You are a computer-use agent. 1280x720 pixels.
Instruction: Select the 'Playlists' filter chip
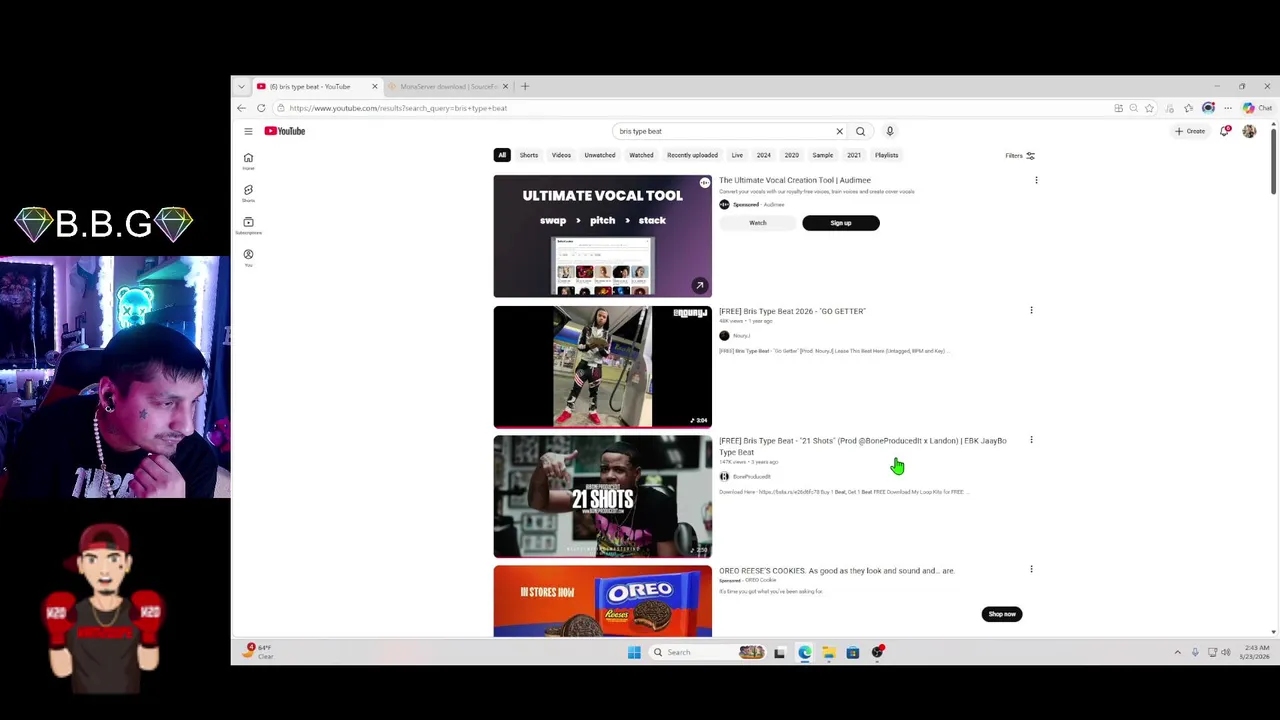pyautogui.click(x=887, y=155)
